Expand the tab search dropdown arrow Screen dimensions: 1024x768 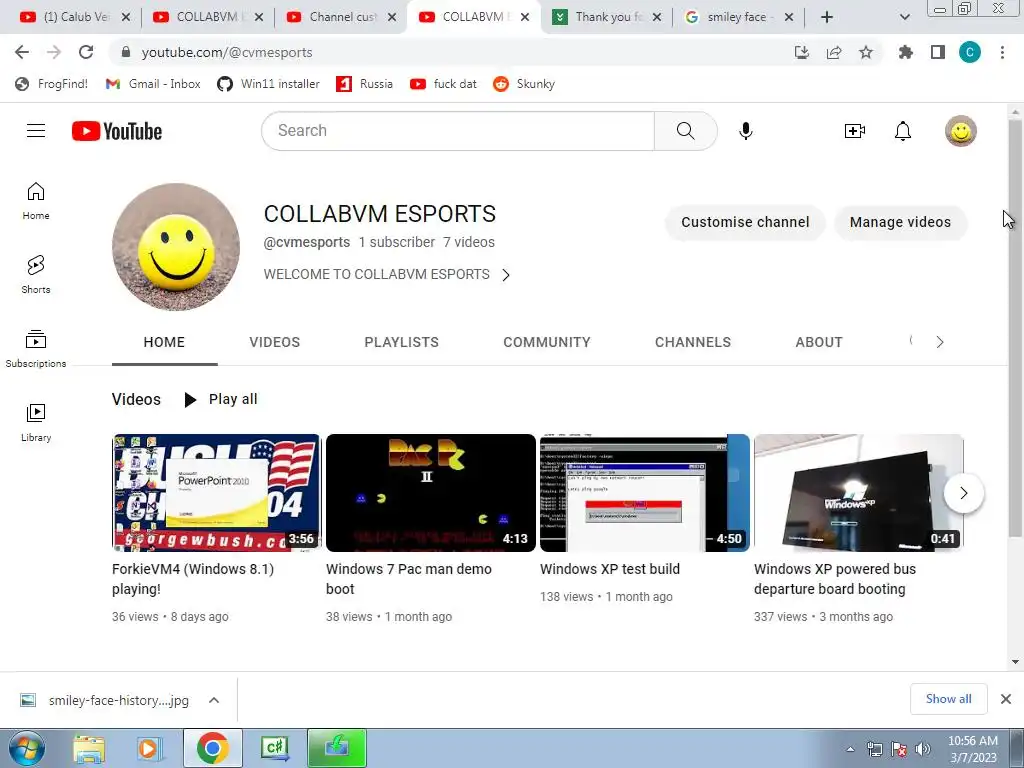904,17
